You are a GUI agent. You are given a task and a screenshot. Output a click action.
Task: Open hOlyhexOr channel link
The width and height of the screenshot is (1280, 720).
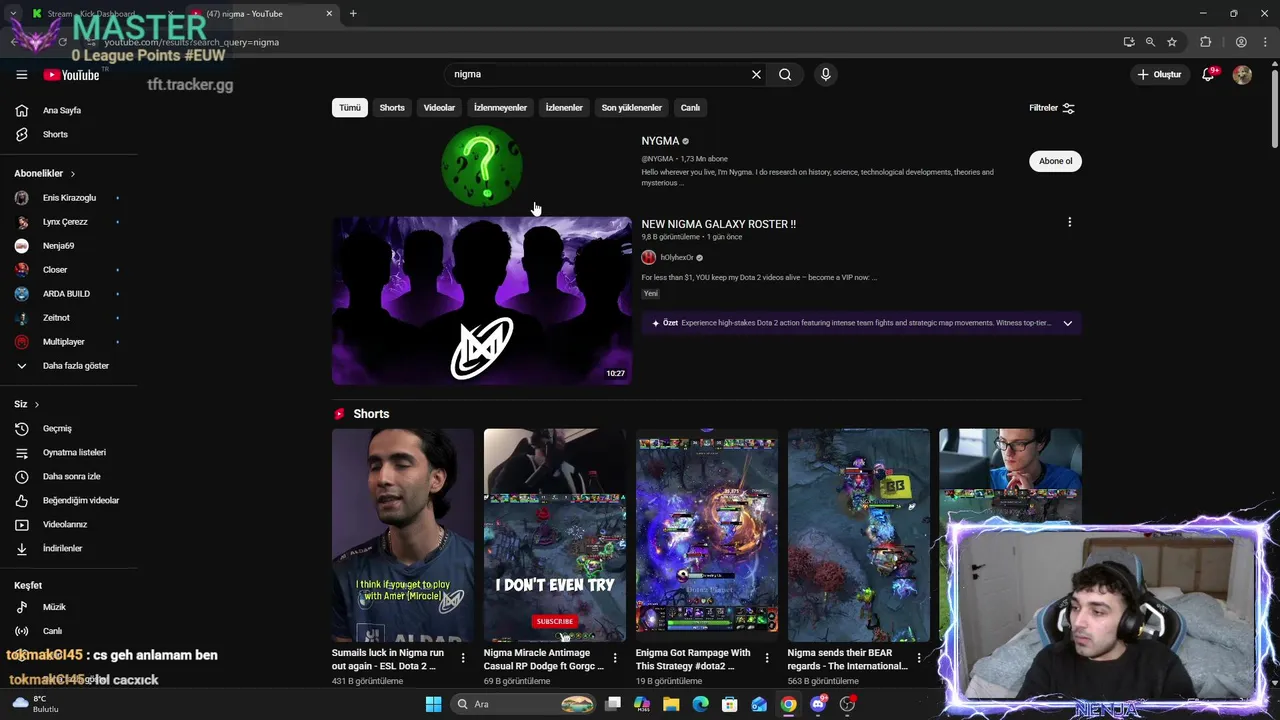click(677, 258)
